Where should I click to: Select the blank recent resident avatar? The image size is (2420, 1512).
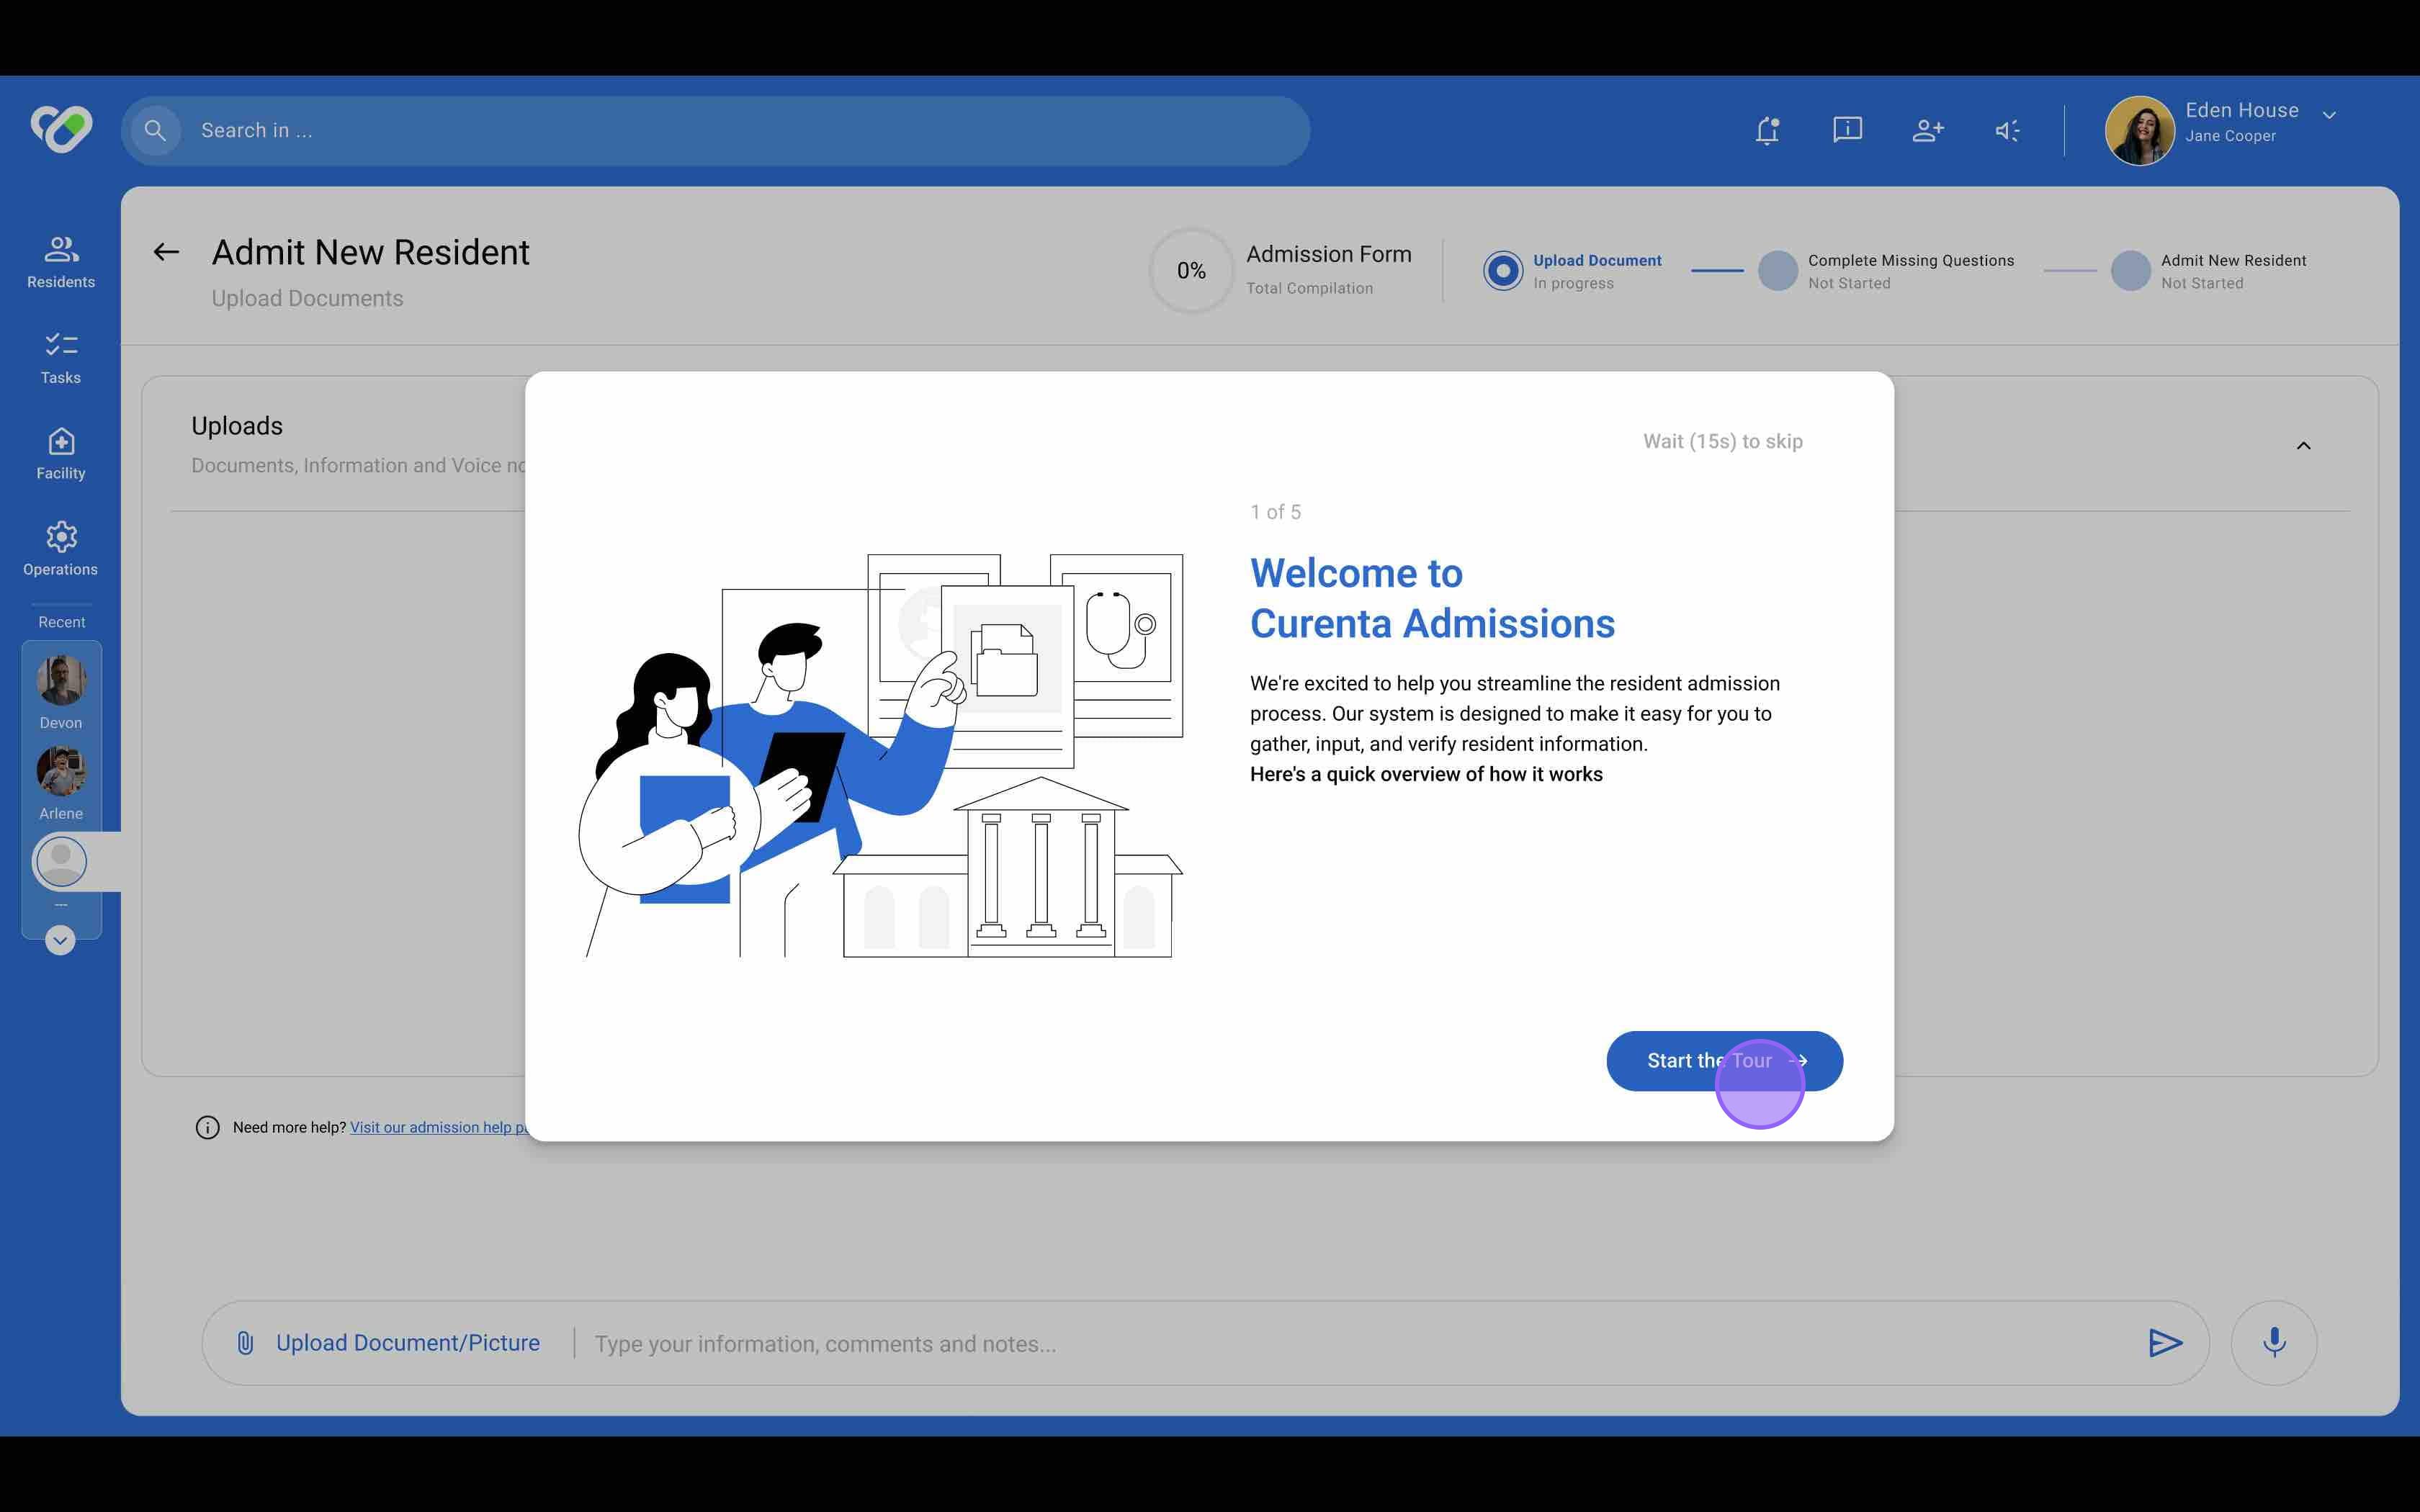[61, 862]
